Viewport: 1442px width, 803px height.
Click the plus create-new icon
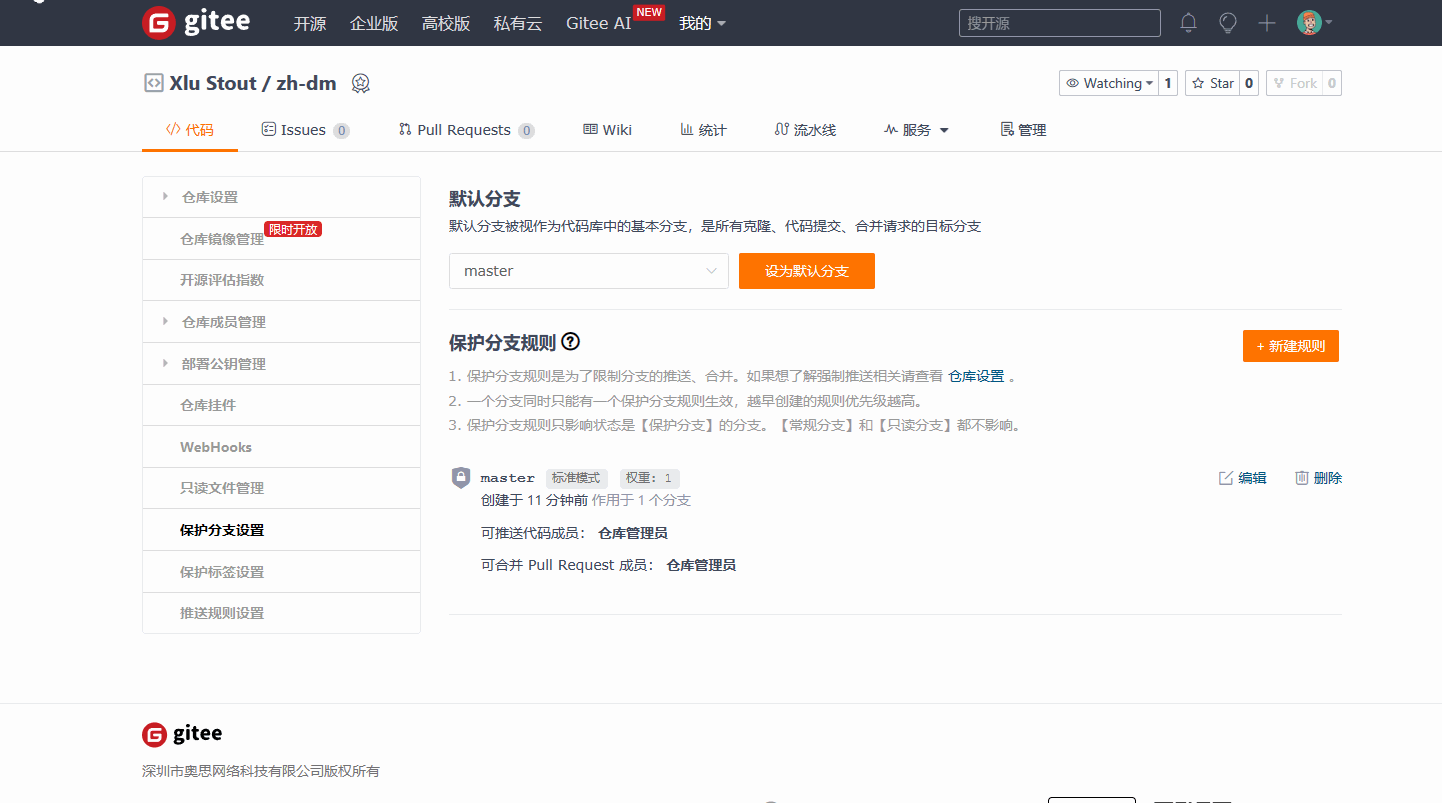pyautogui.click(x=1267, y=23)
